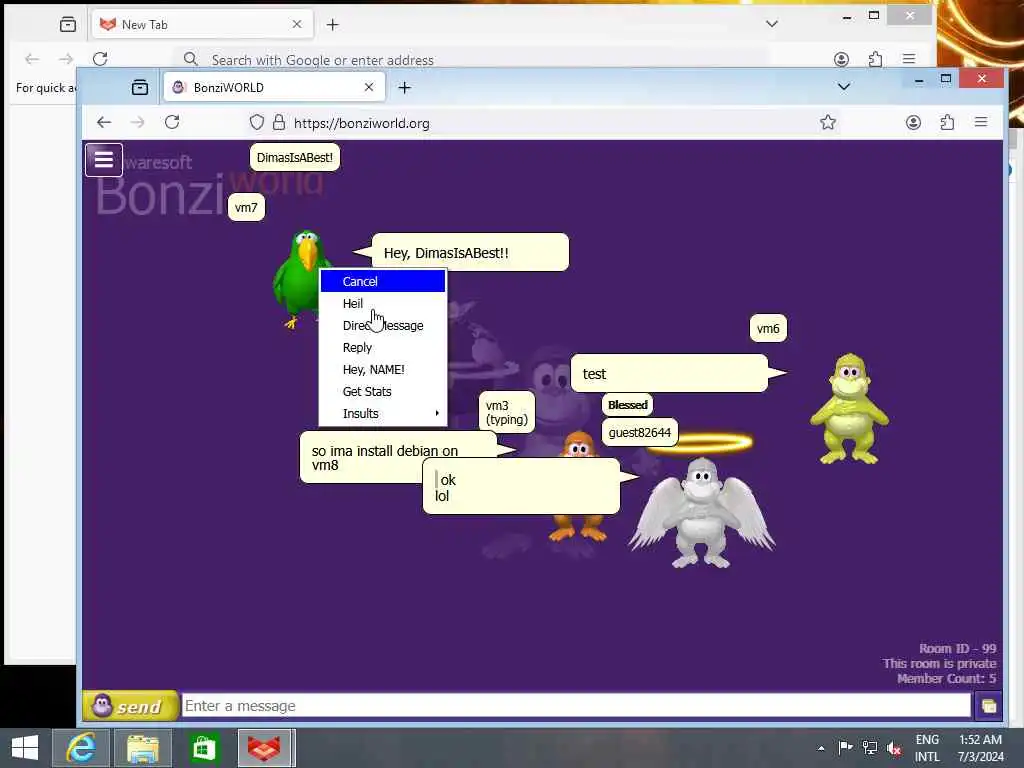Viewport: 1024px width, 768px height.
Task: Open application menu in BonziWORLD window
Action: pos(981,123)
